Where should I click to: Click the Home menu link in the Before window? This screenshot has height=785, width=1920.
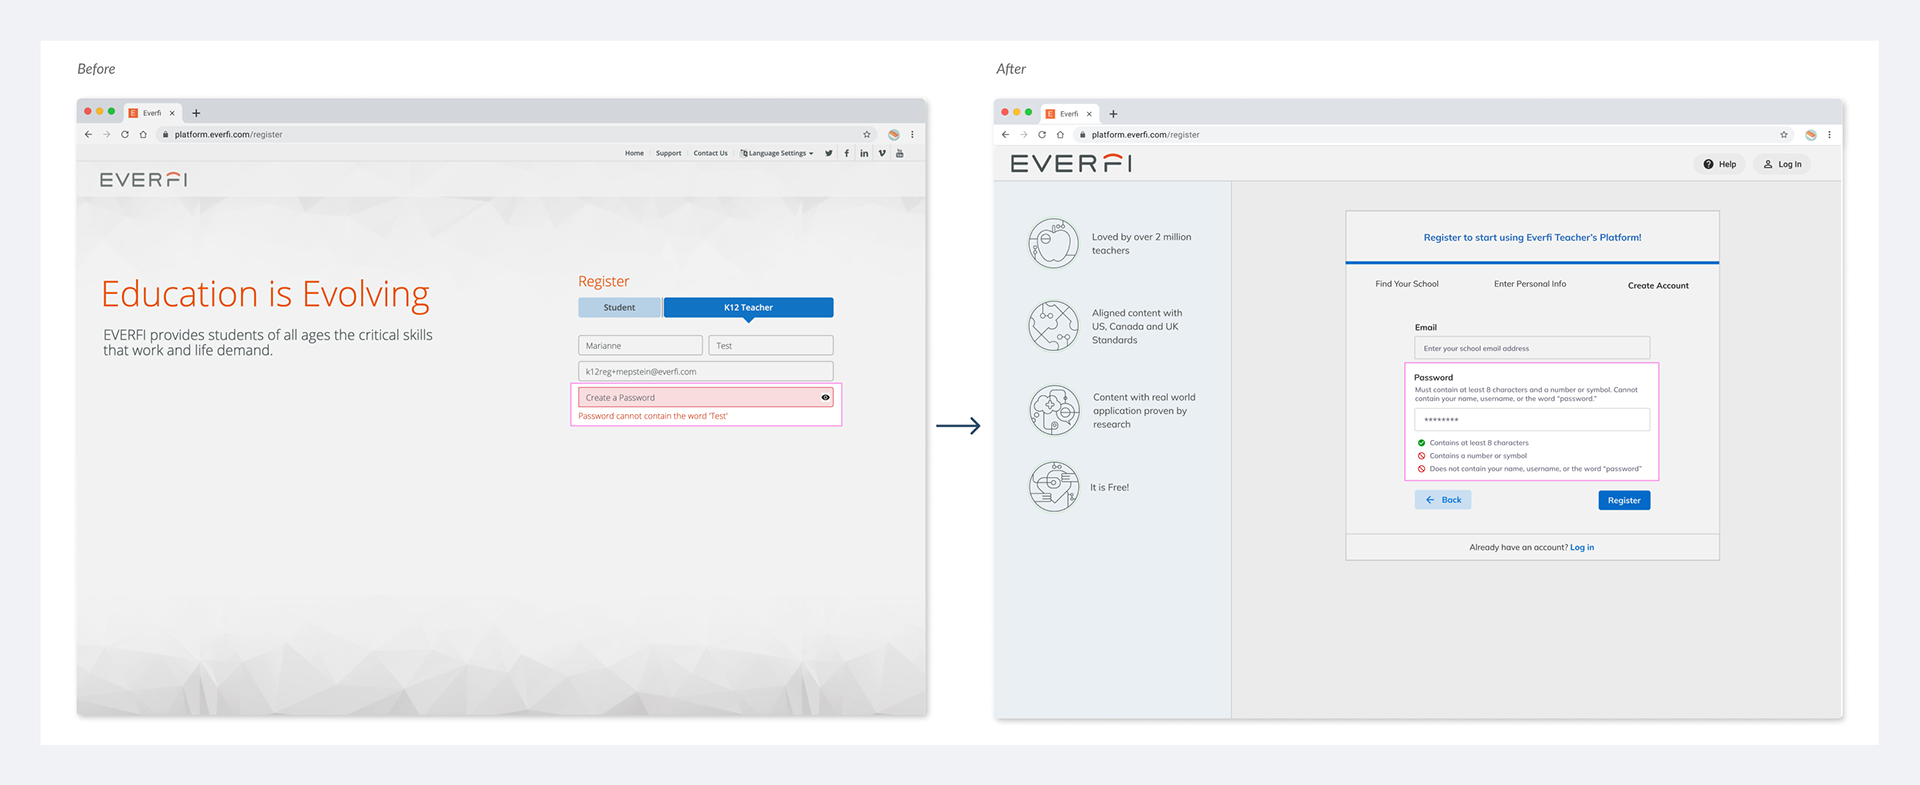634,153
